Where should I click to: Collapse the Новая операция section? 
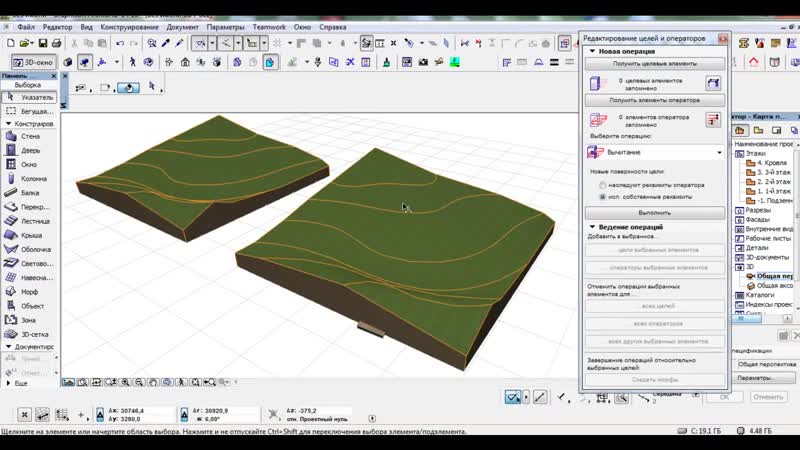(592, 50)
